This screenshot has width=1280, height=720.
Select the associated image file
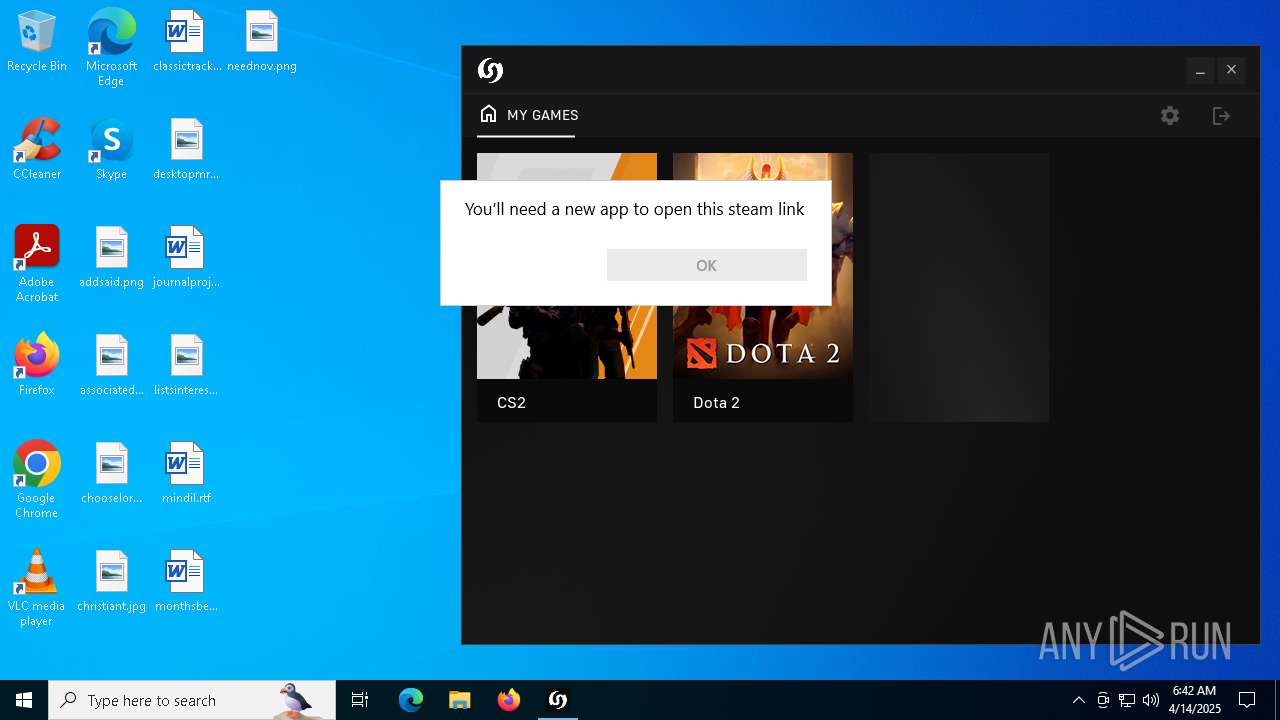pos(111,366)
